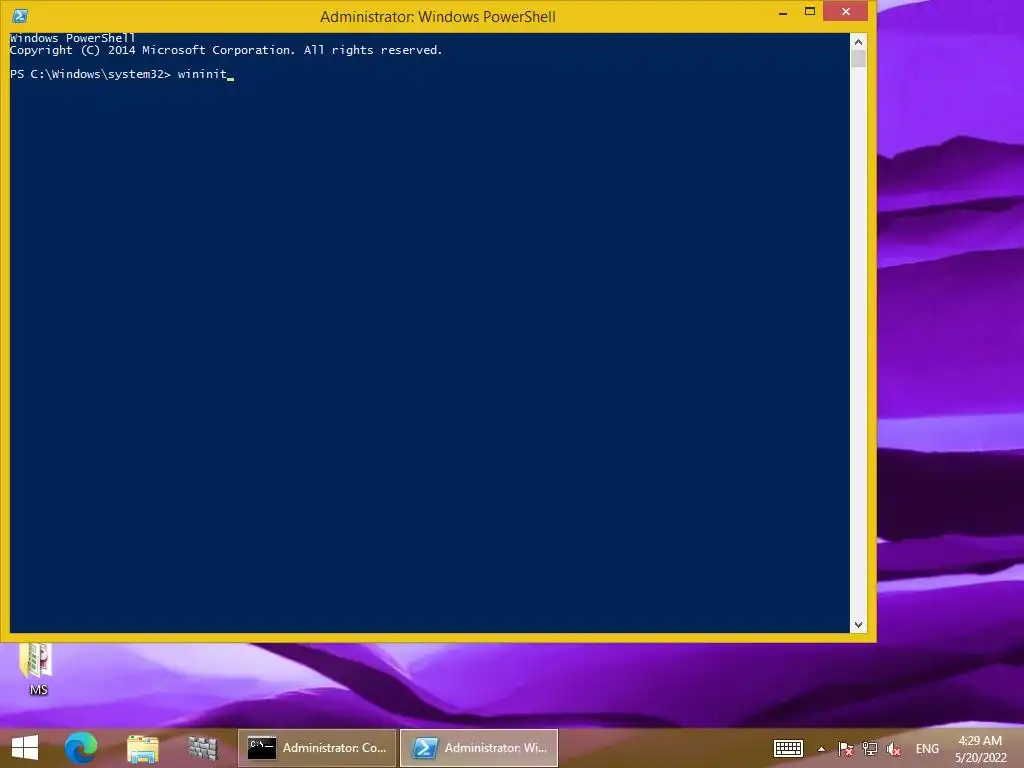Click the 'Administrator: Windows PowerShell' title bar text

pyautogui.click(x=438, y=16)
